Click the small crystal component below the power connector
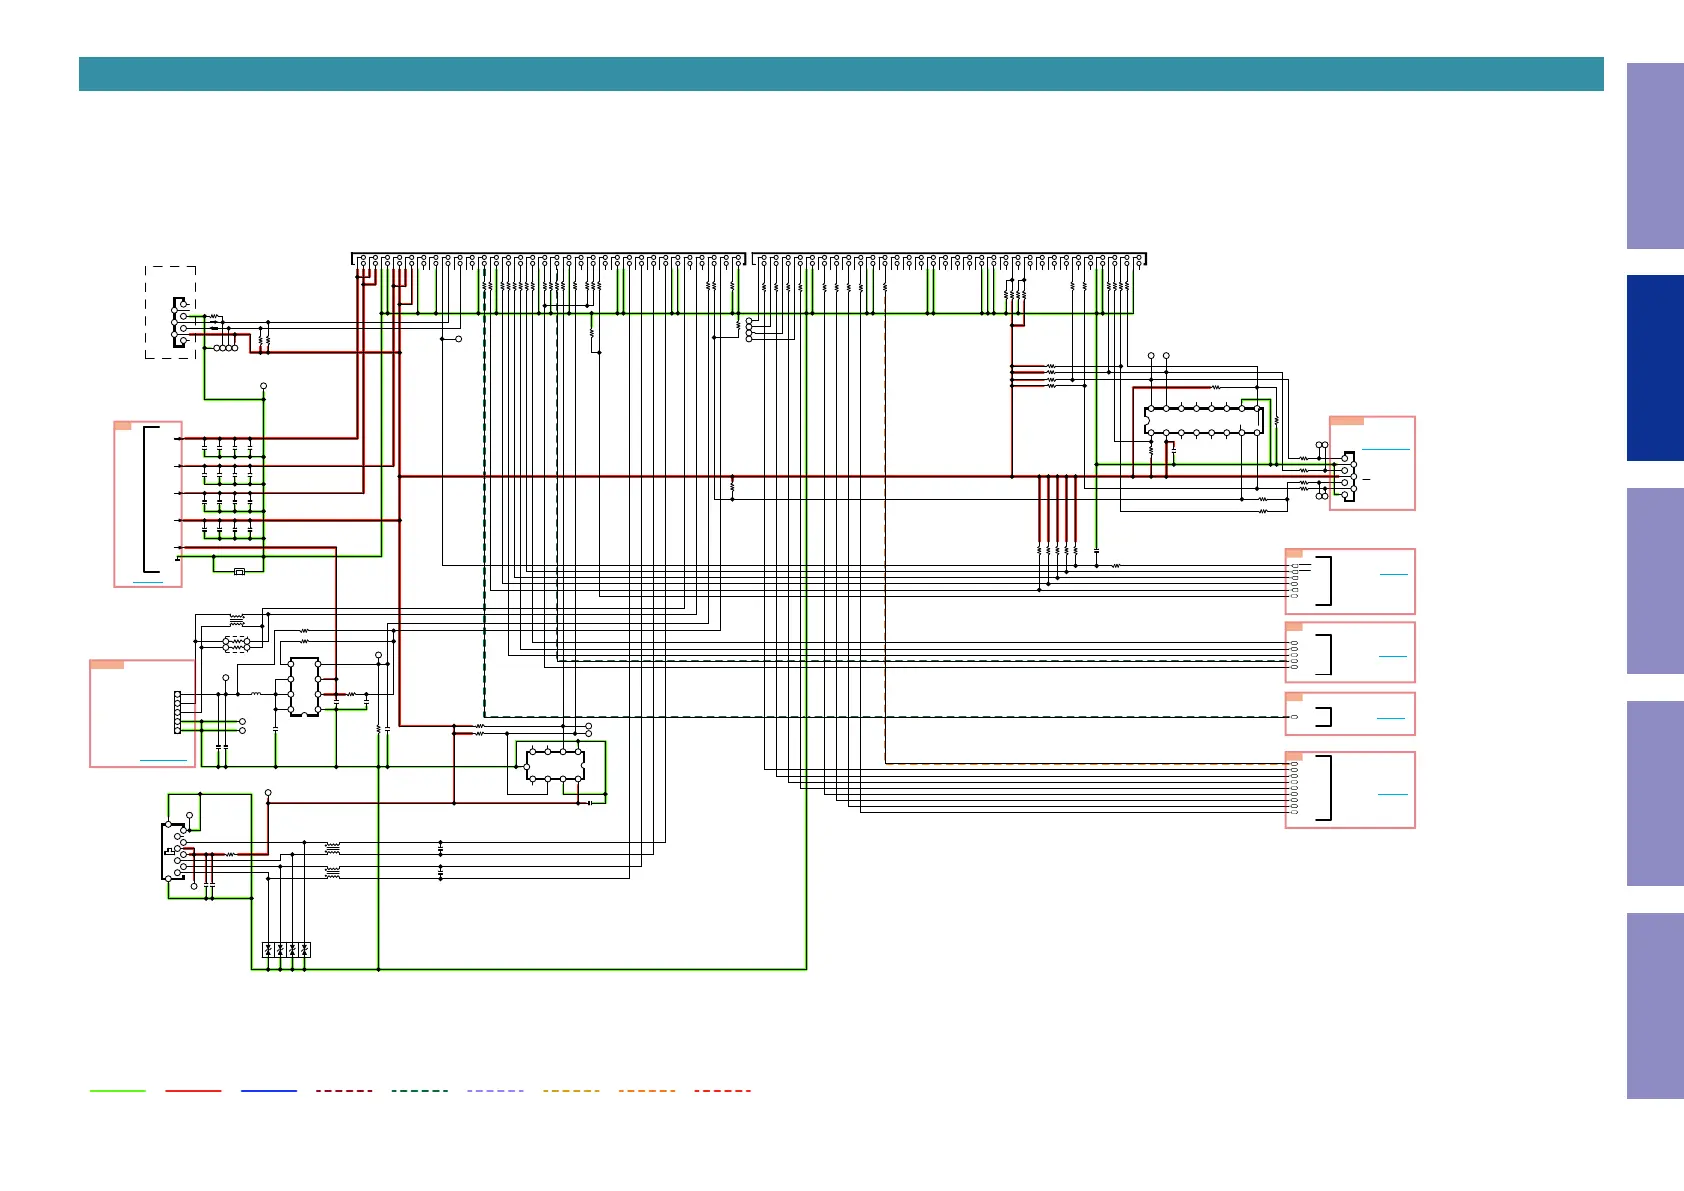Image resolution: width=1684 pixels, height=1191 pixels. pyautogui.click(x=239, y=572)
